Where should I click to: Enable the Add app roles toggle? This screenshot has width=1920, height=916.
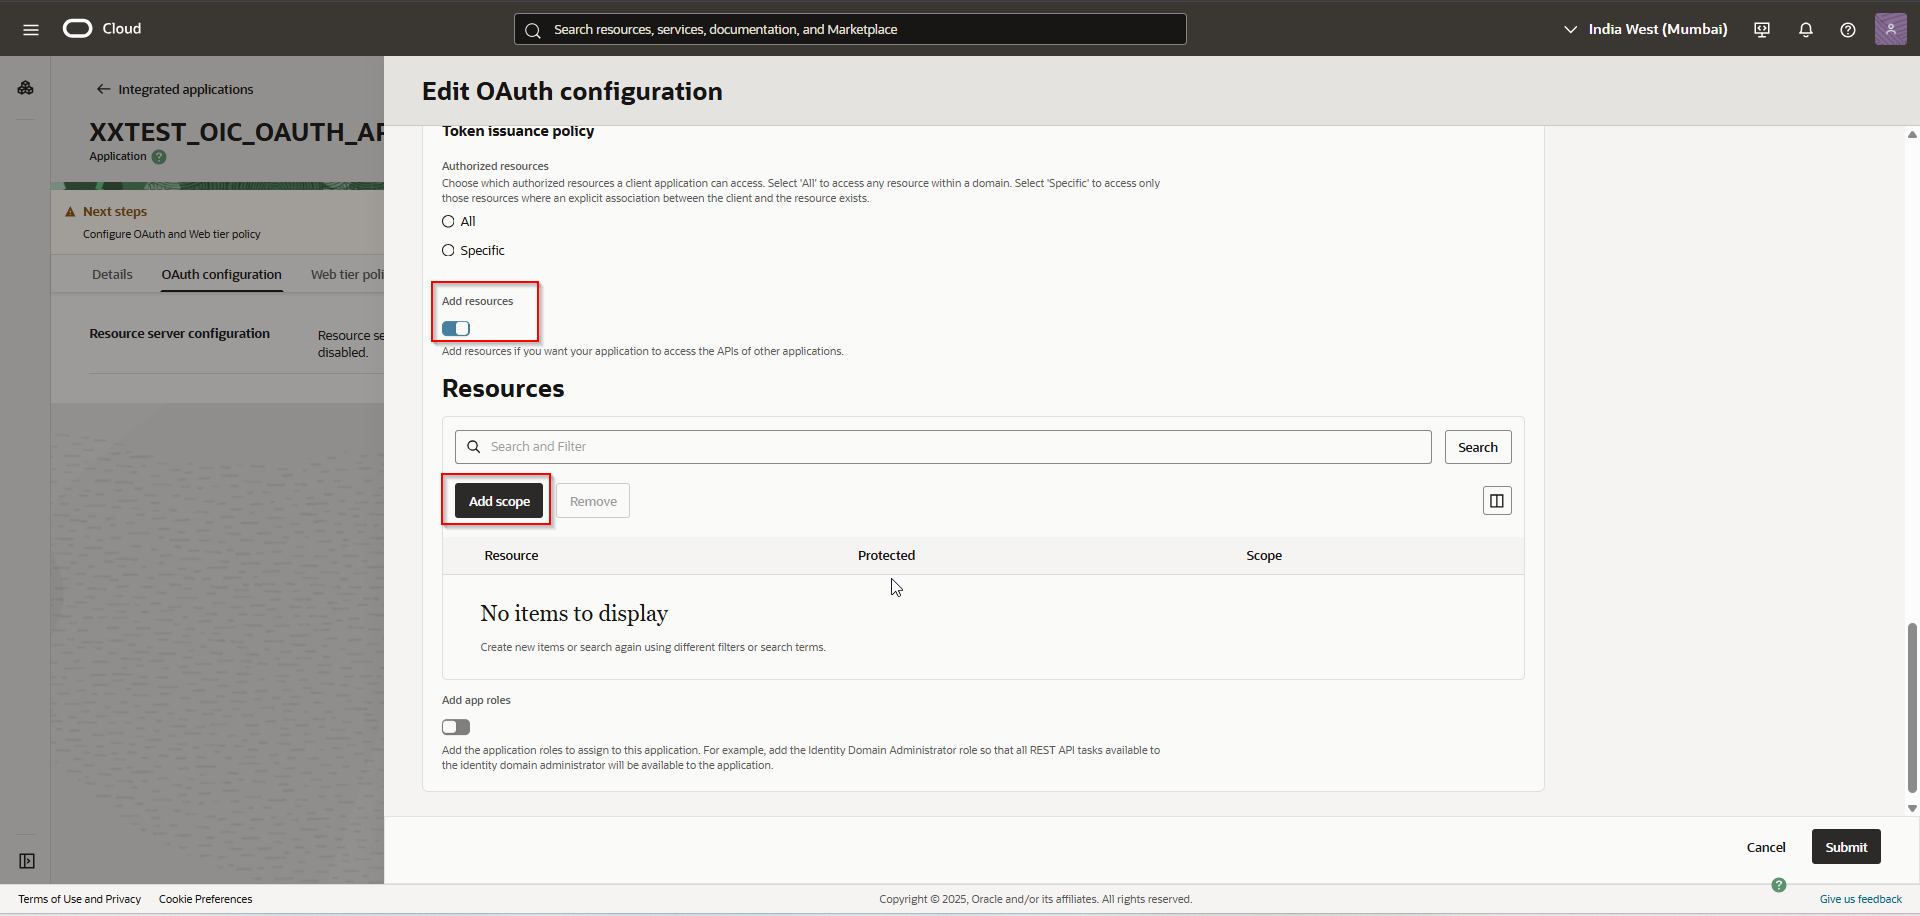coord(455,727)
